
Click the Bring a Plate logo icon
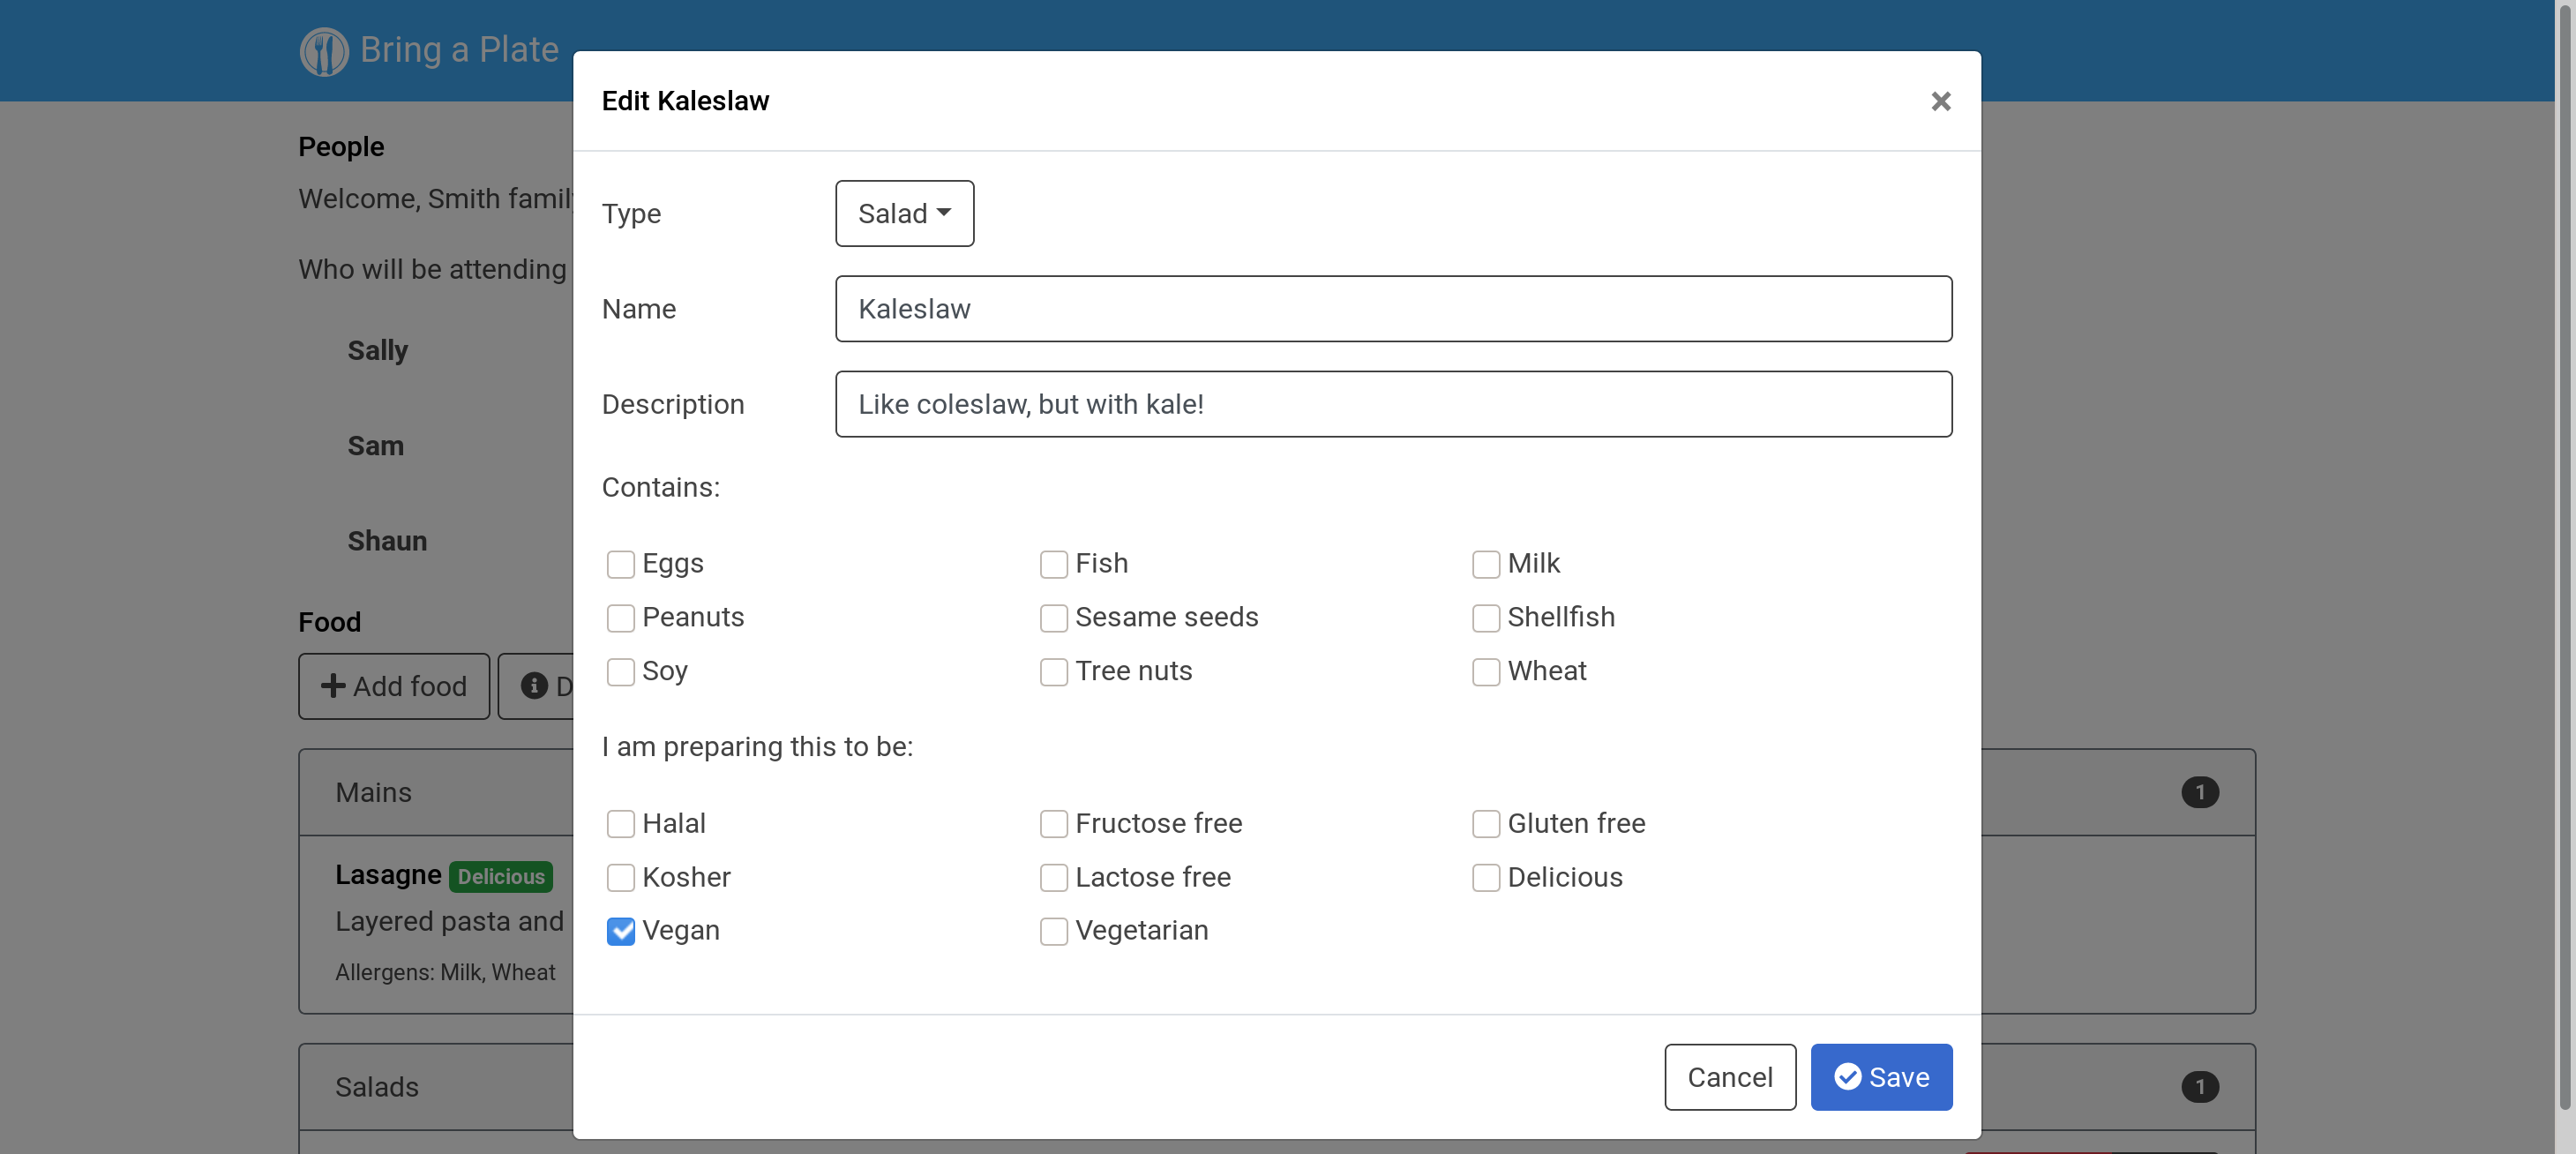(x=324, y=50)
